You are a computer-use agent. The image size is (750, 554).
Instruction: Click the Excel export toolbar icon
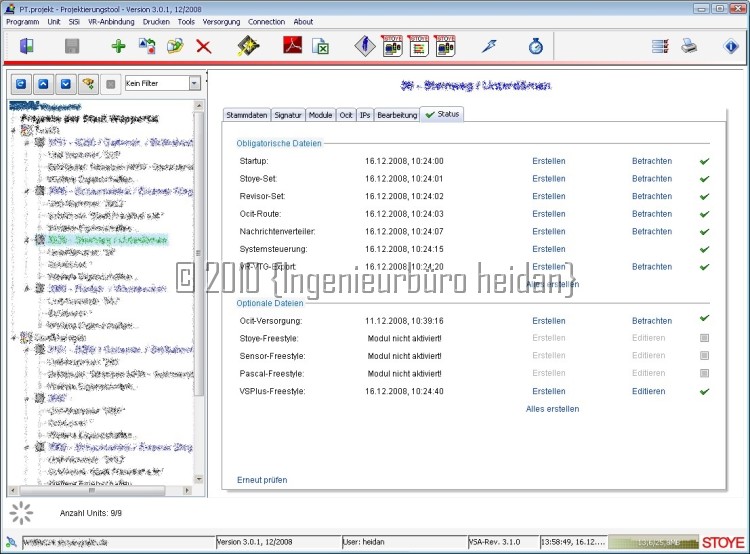point(321,47)
